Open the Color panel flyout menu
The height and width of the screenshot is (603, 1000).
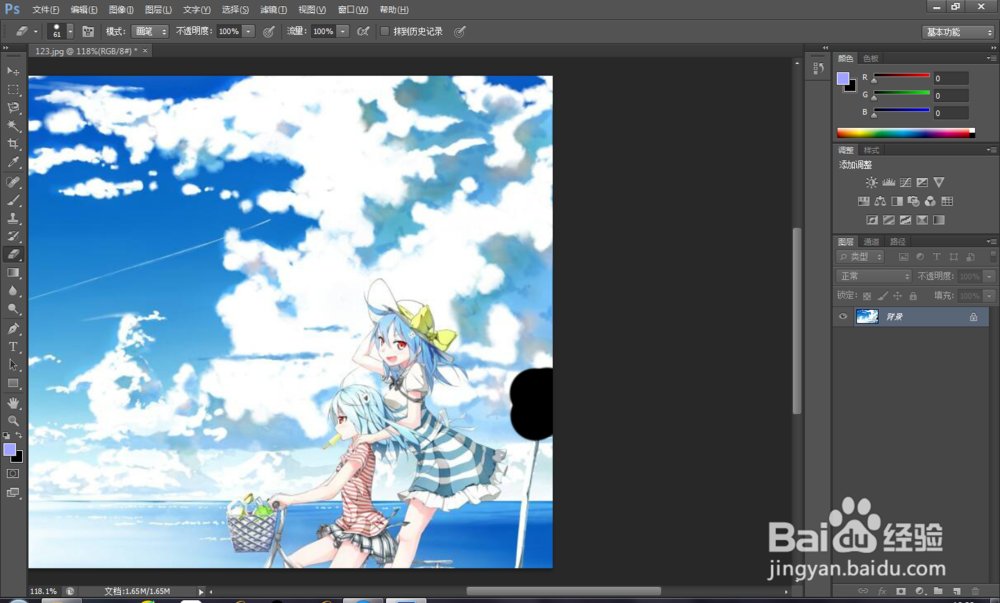[x=992, y=58]
